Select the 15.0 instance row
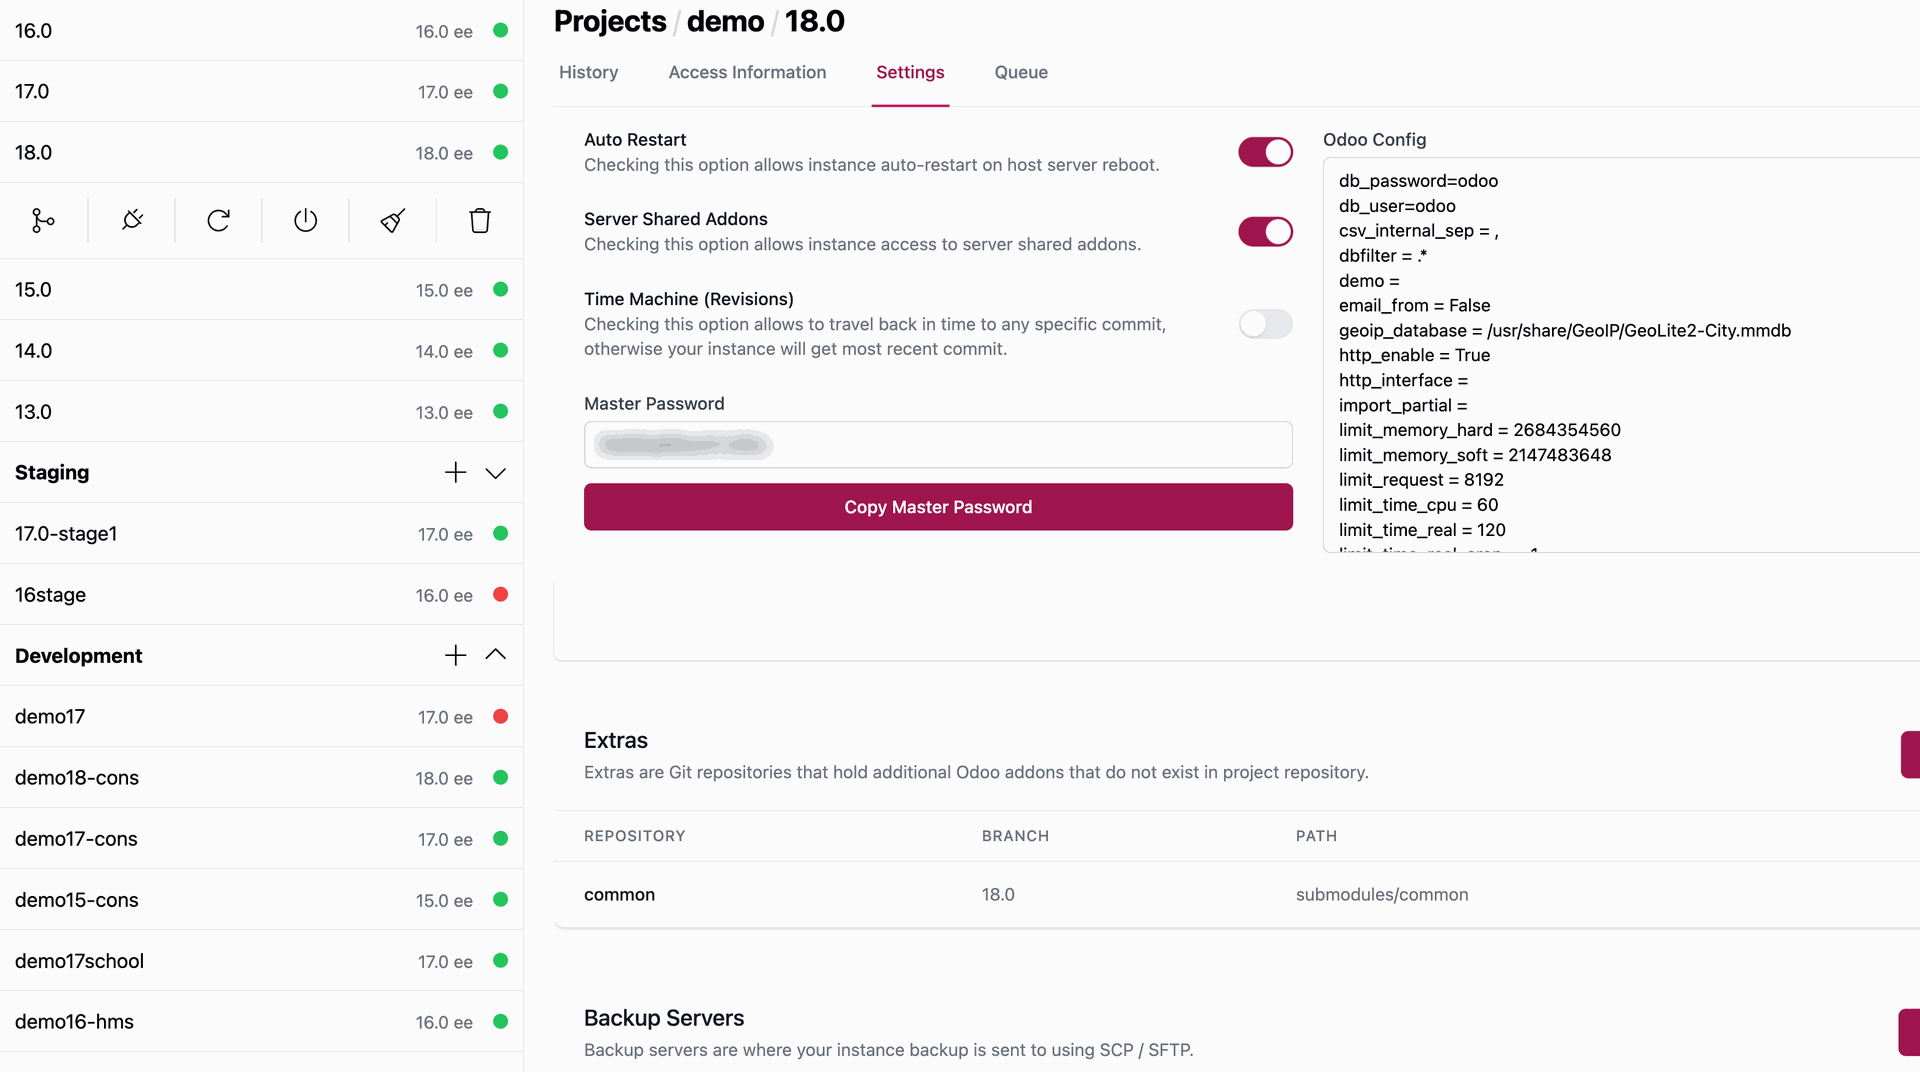Image resolution: width=1920 pixels, height=1072 pixels. tap(261, 290)
